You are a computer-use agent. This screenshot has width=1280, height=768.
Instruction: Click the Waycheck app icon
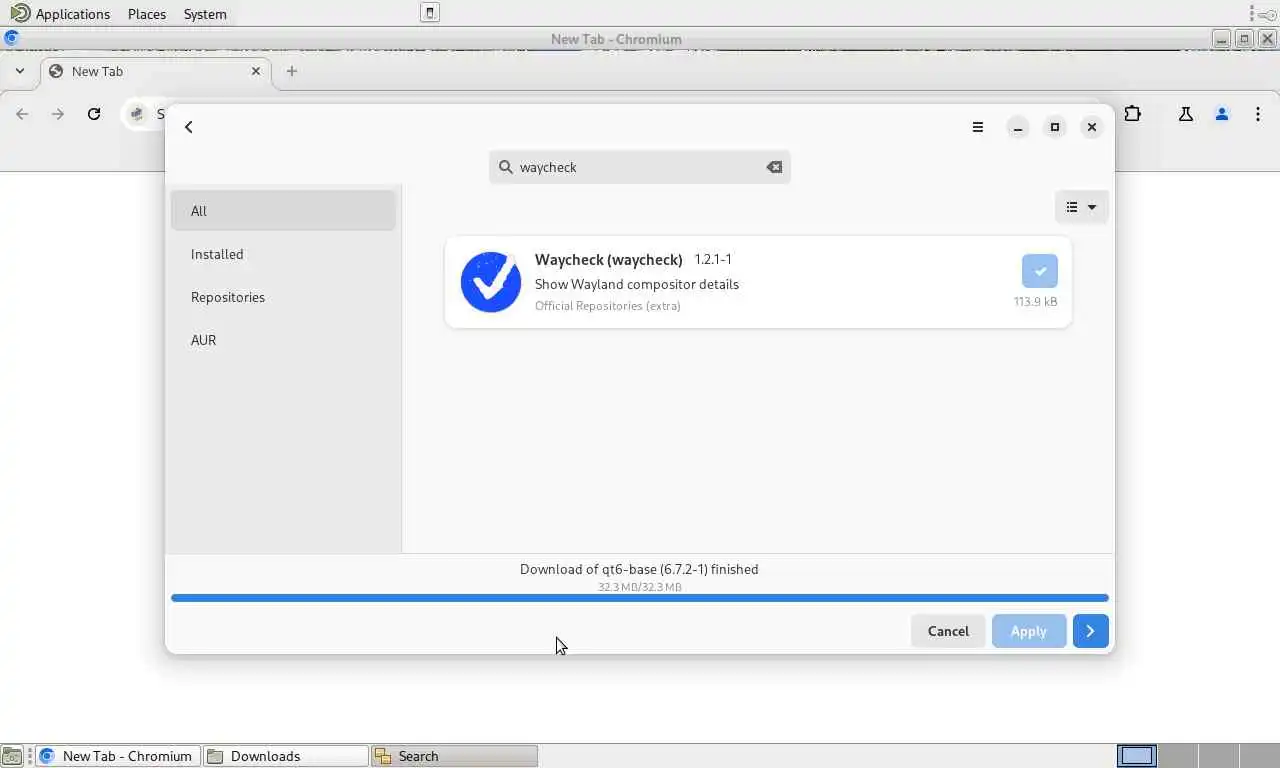coord(490,282)
